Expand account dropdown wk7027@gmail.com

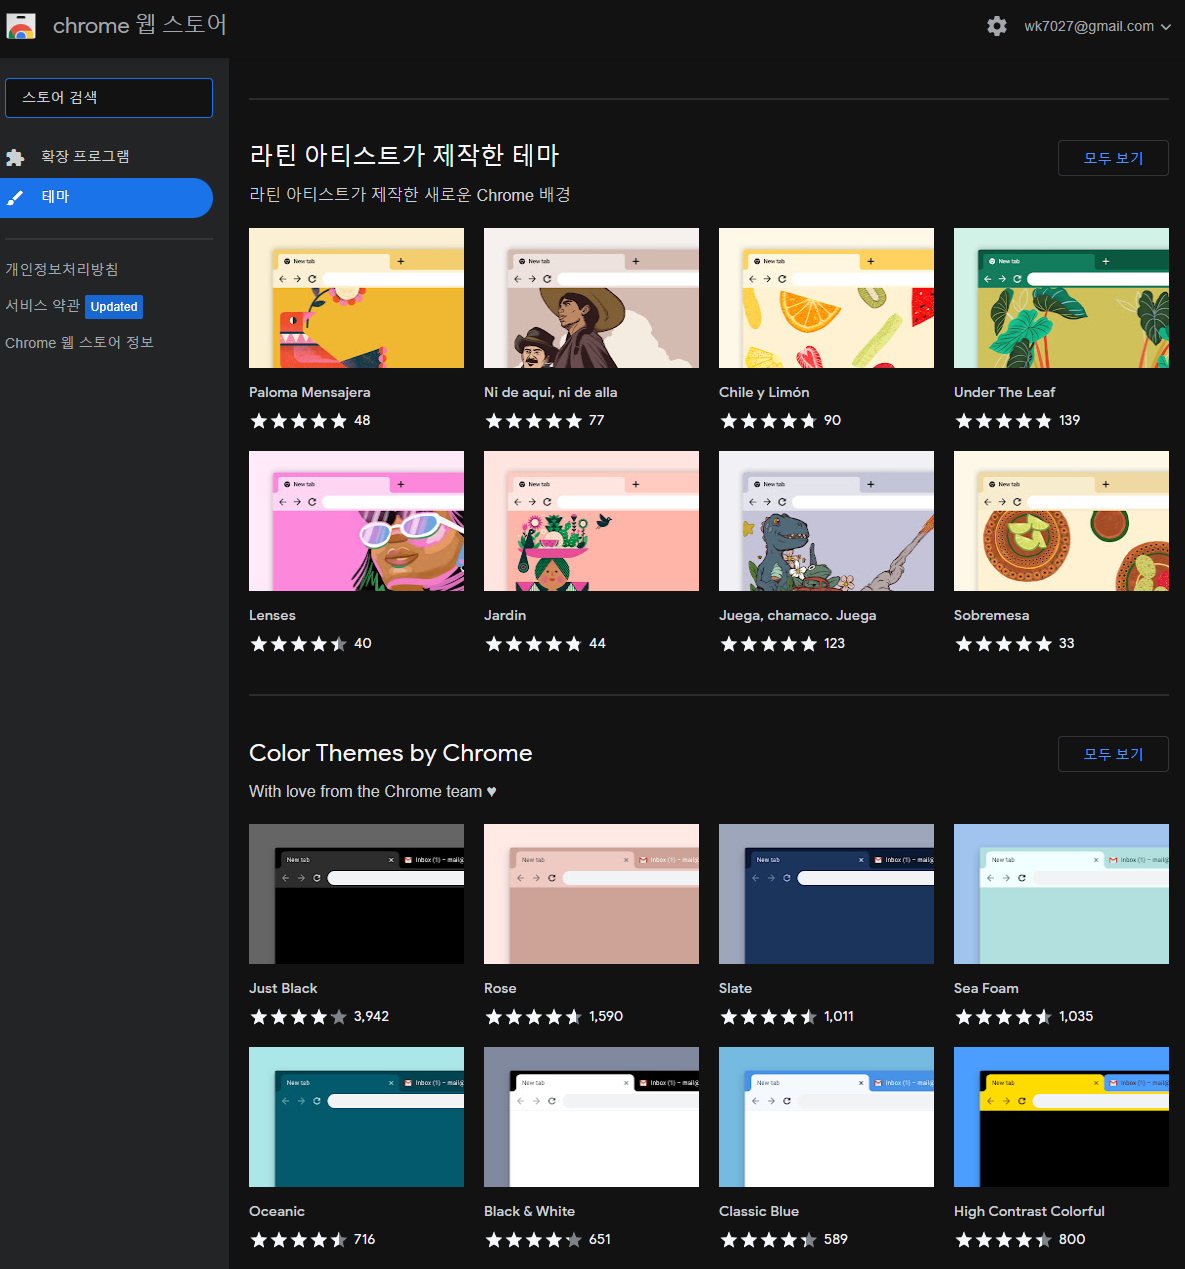pos(1097,26)
